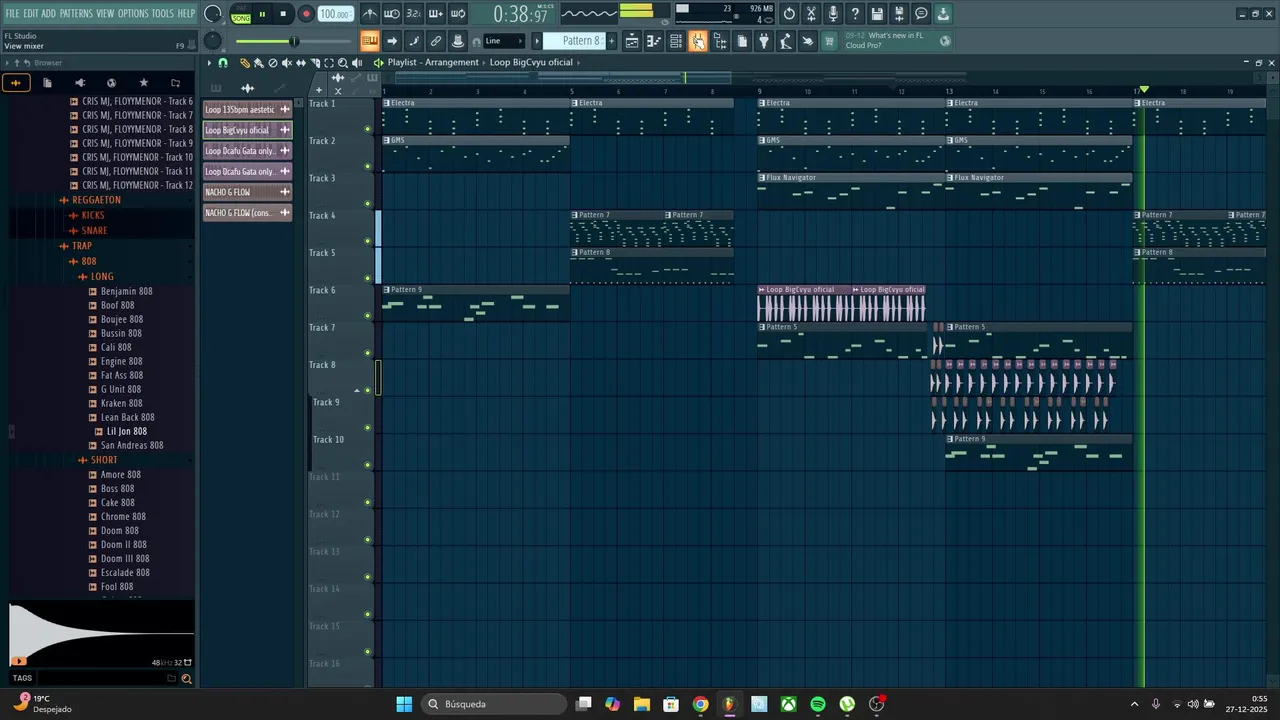Viewport: 1280px width, 720px height.
Task: Mute Track 10 using its green dot
Action: pos(368,465)
